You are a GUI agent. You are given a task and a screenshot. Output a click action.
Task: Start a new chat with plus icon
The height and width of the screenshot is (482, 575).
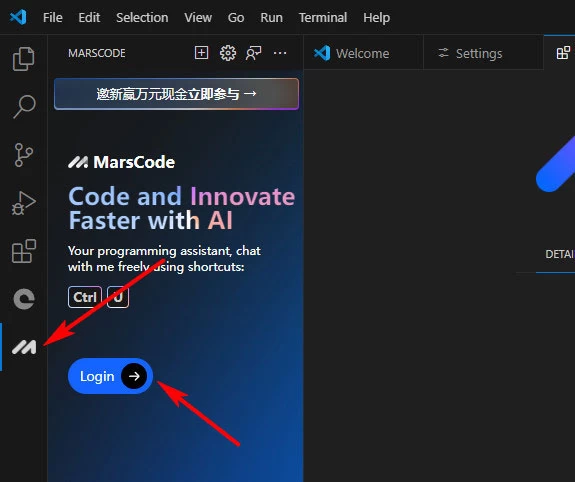[x=201, y=53]
